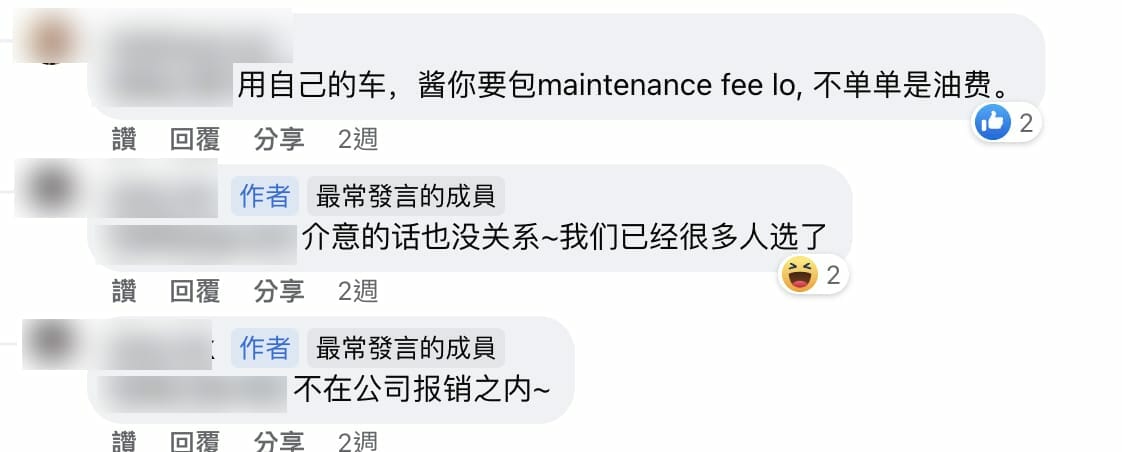Image resolution: width=1122 pixels, height=452 pixels.
Task: Open the thumbs-up reaction on the maintenance fee comment
Action: (x=1006, y=123)
